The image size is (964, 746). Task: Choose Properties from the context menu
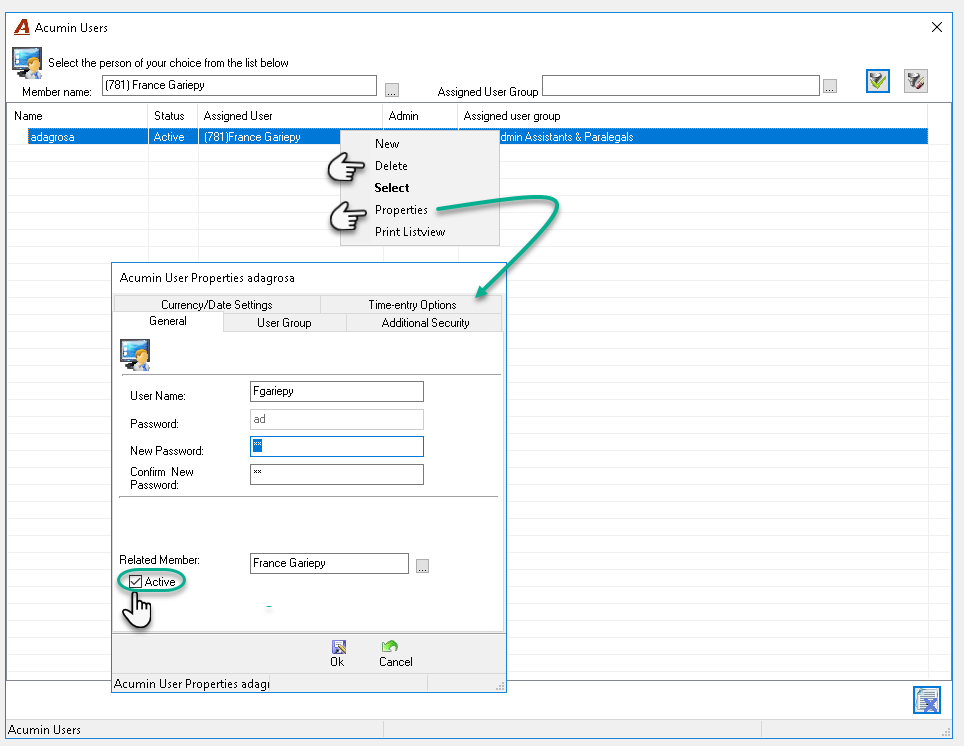(x=401, y=210)
